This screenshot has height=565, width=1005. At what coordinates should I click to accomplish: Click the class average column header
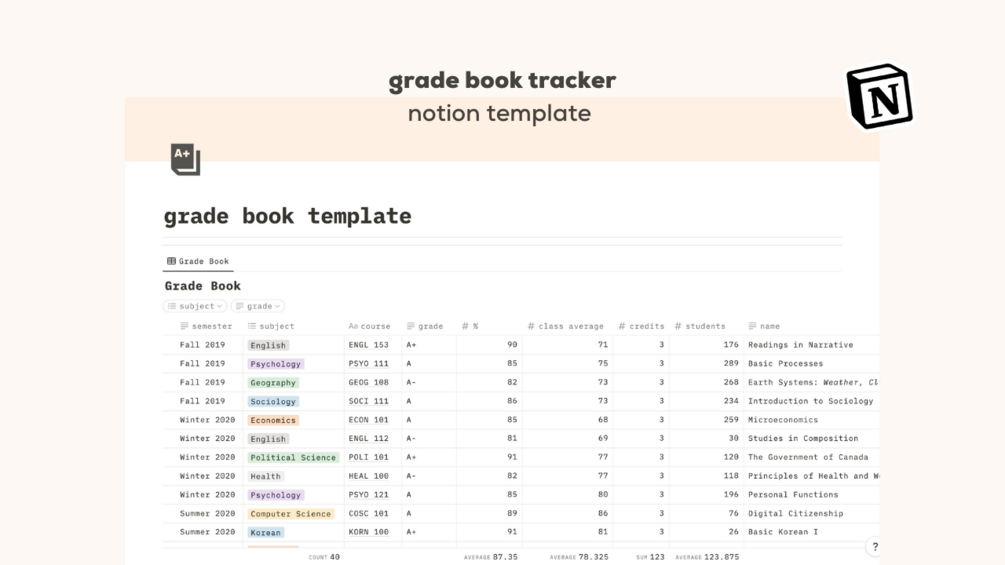pos(565,326)
